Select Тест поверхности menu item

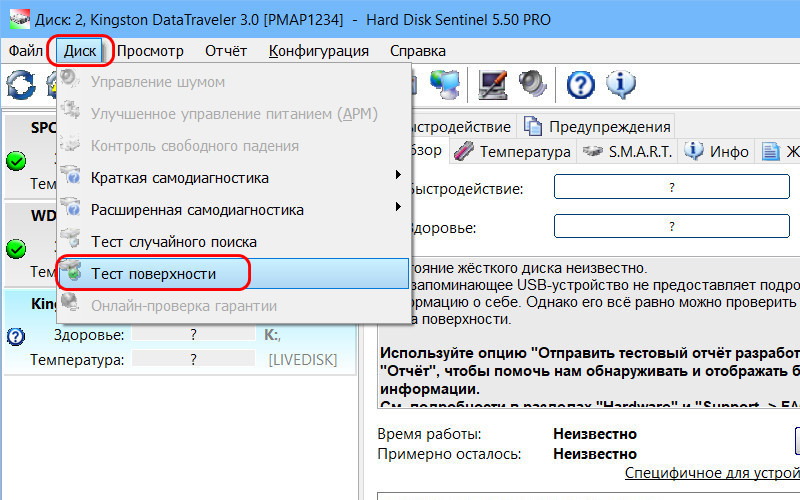(x=233, y=274)
